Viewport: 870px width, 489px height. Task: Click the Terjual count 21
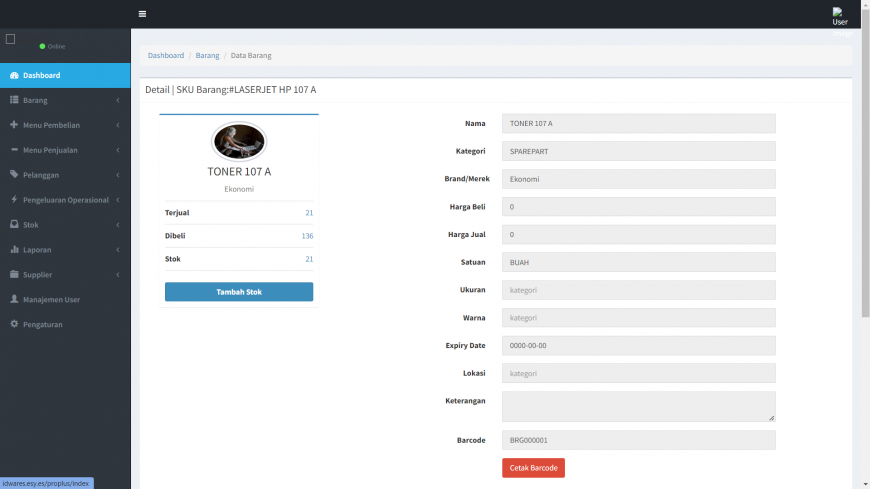pos(309,213)
